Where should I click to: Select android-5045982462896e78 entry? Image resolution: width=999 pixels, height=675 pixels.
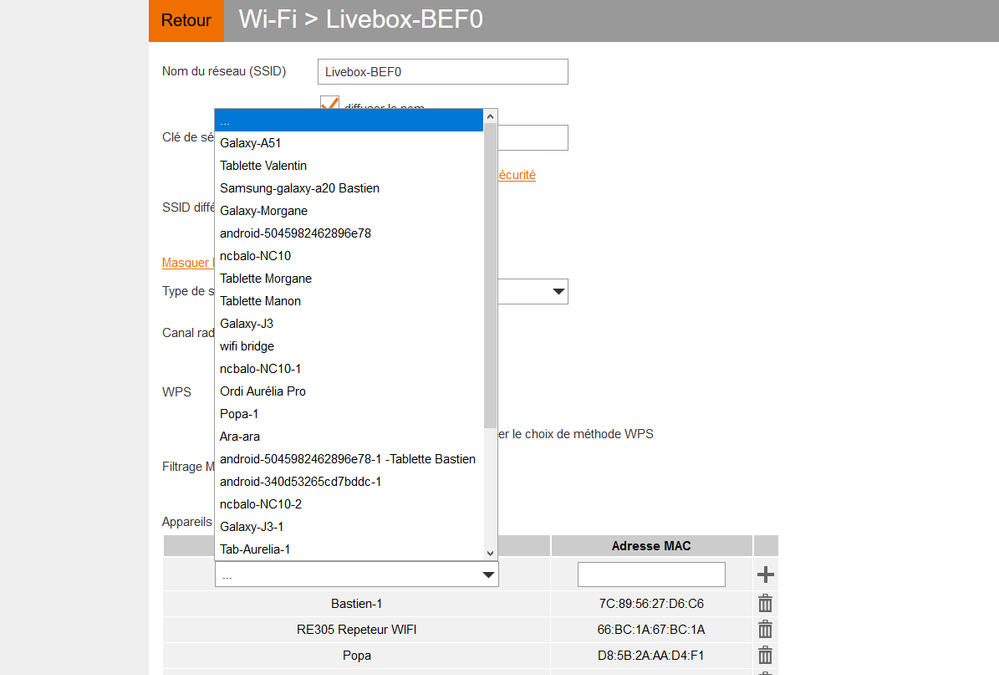[349, 233]
